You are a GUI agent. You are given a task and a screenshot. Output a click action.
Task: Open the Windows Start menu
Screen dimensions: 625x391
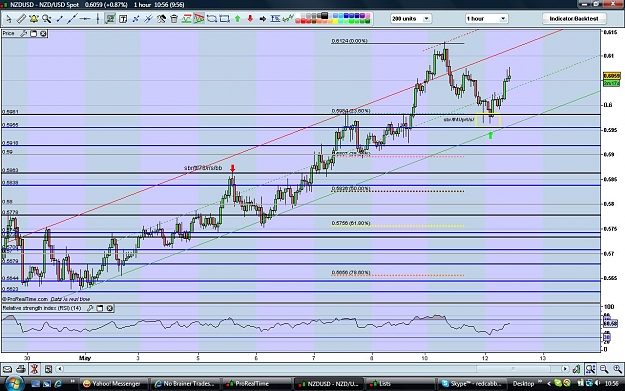click(x=14, y=383)
